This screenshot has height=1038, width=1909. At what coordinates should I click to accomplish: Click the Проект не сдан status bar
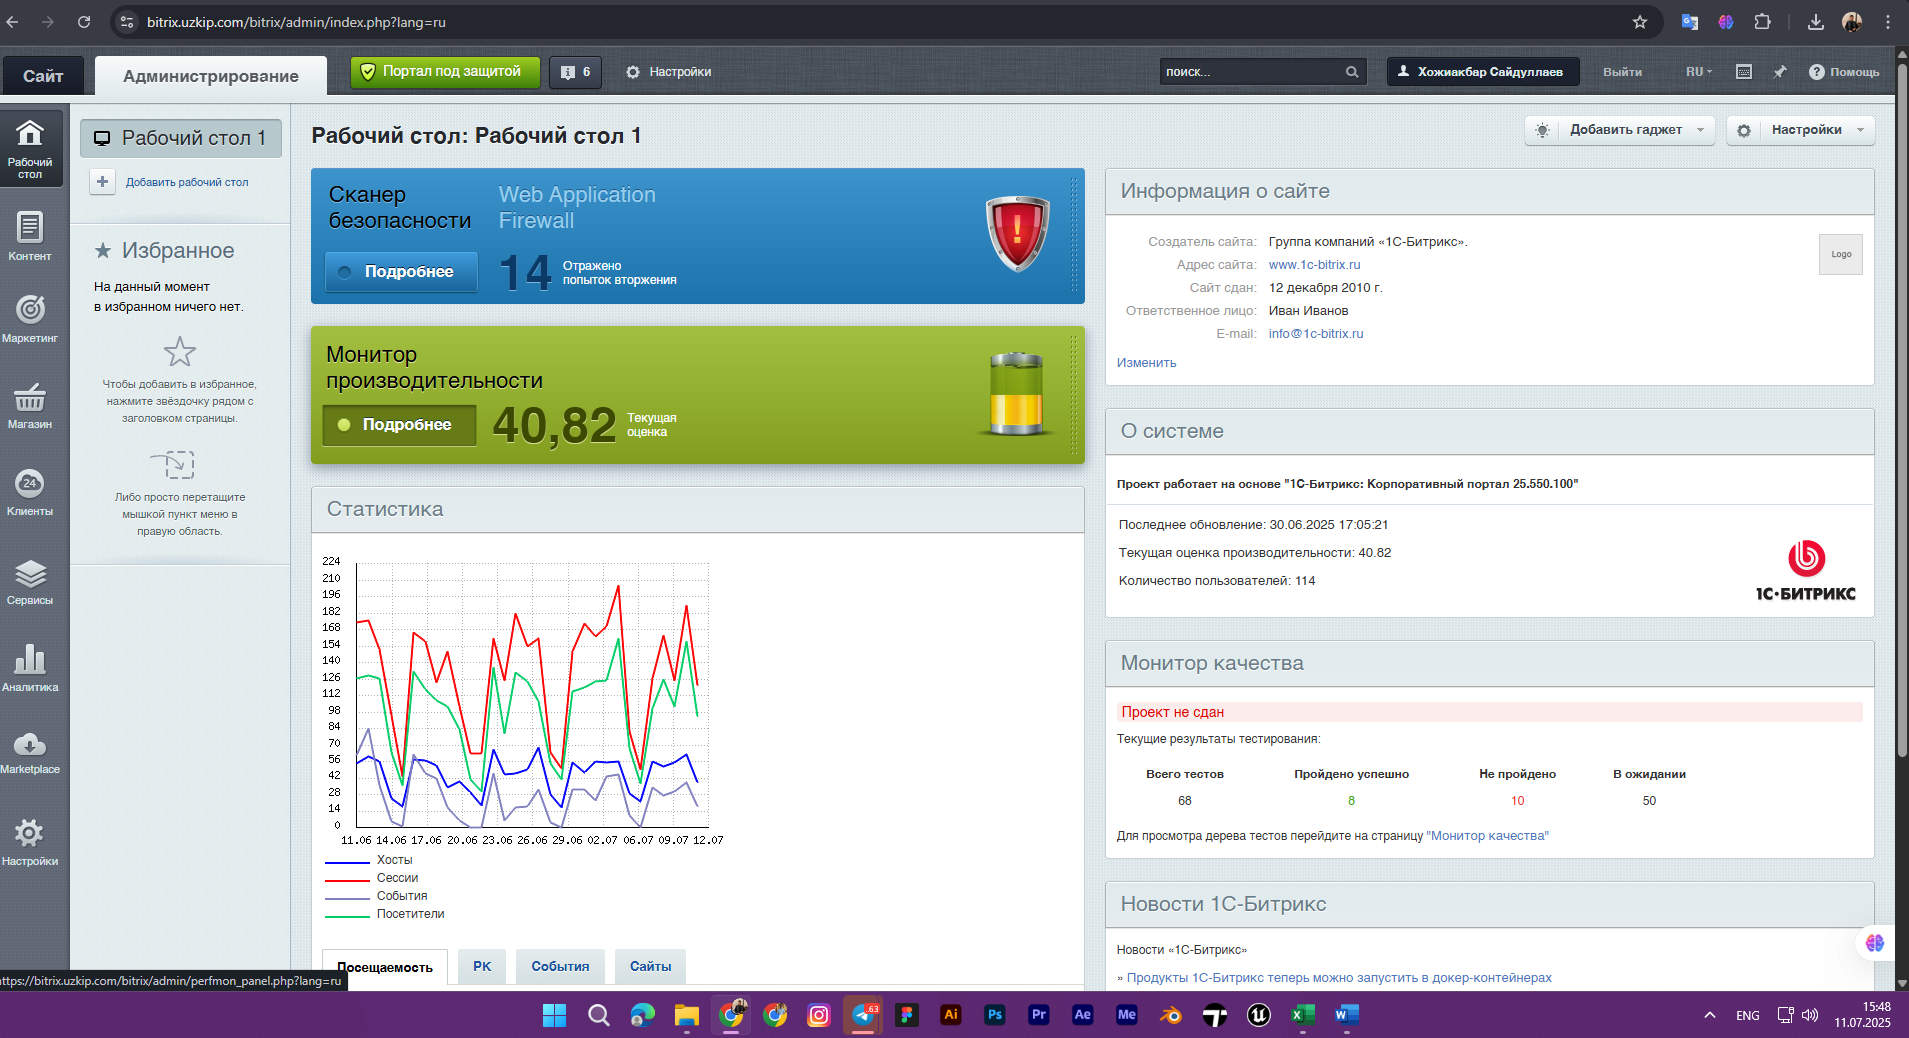coord(1489,712)
